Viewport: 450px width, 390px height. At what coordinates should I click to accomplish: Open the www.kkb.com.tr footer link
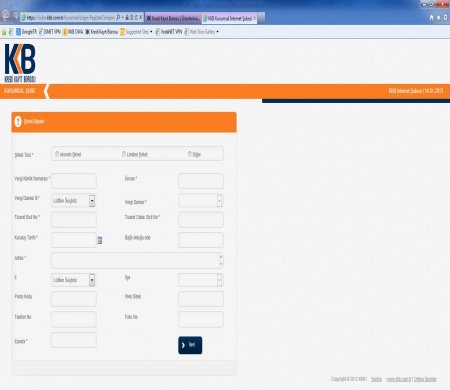click(399, 379)
